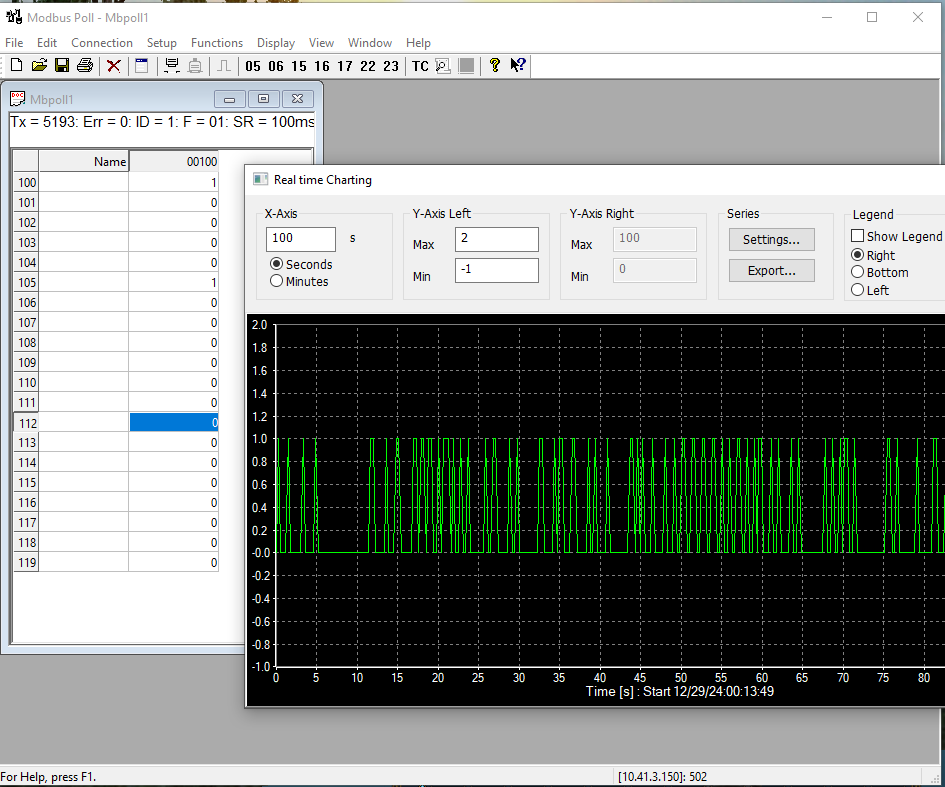Image resolution: width=945 pixels, height=787 pixels.
Task: Click the Export... button
Action: coord(771,271)
